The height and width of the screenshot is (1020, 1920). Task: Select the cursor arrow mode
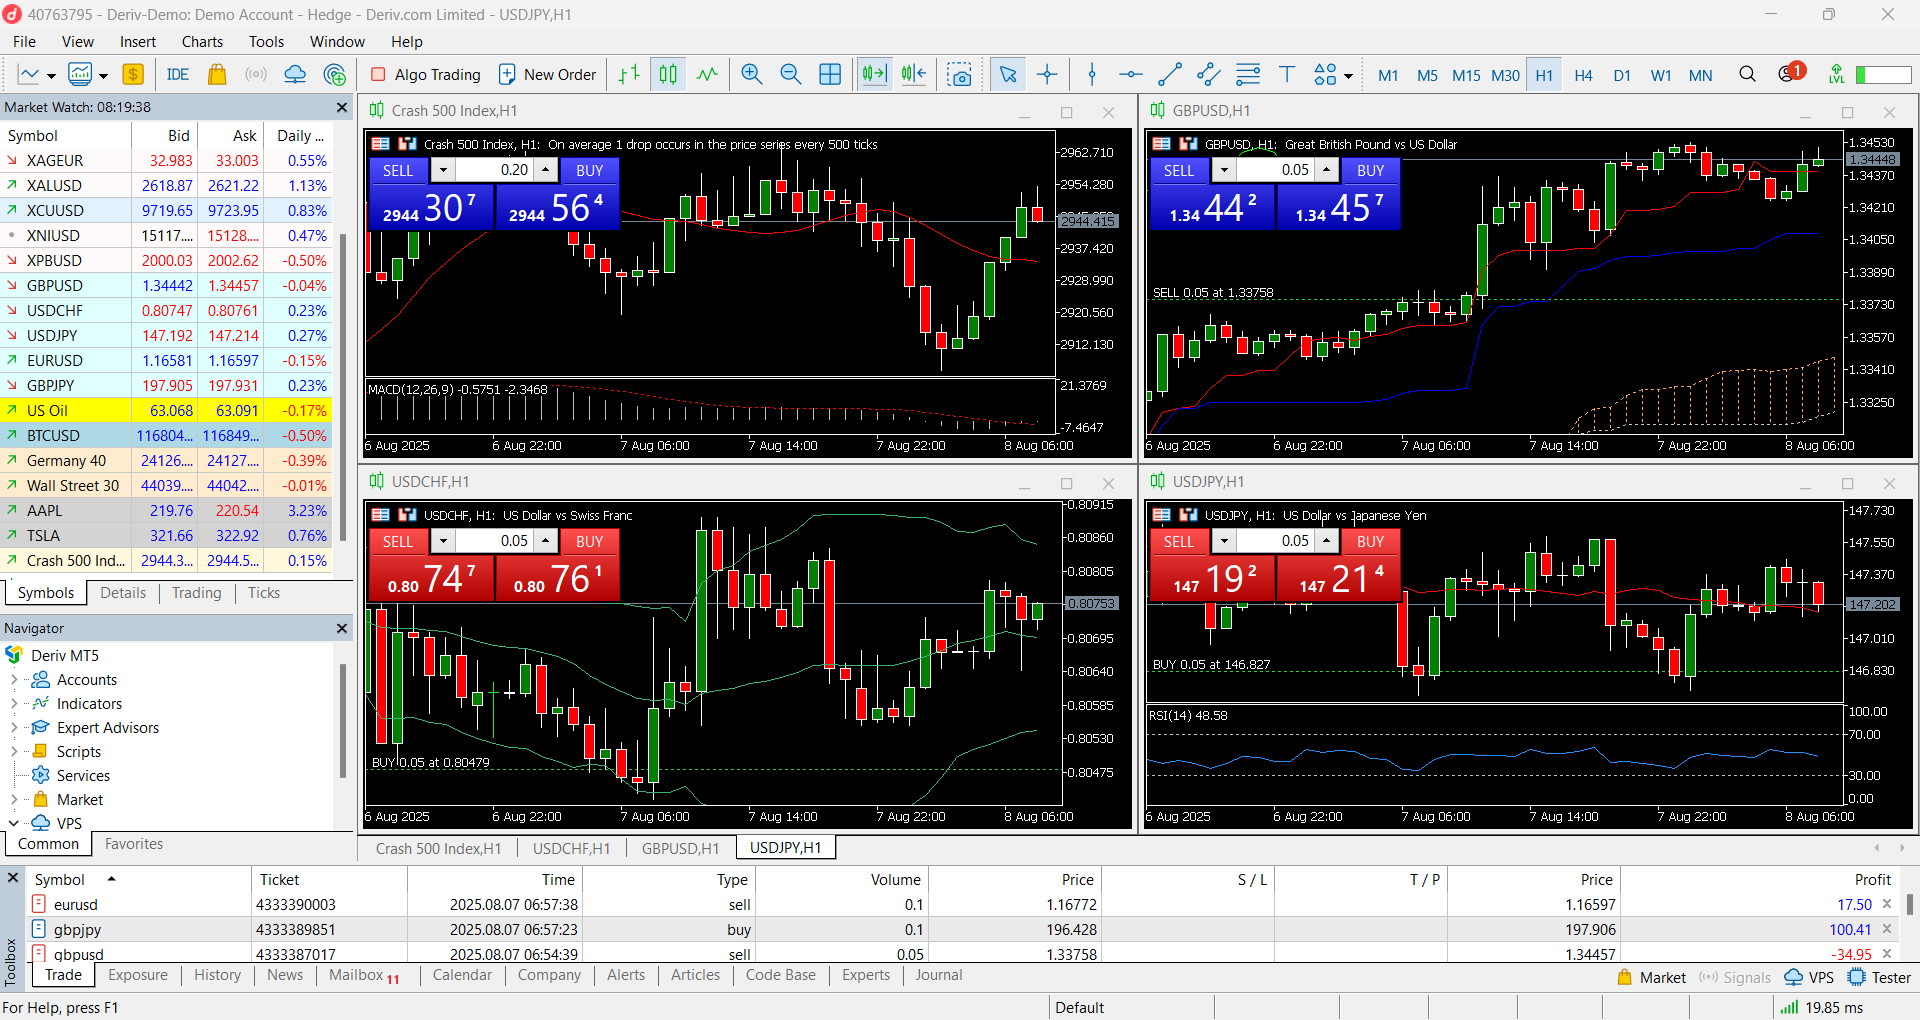(x=1008, y=75)
